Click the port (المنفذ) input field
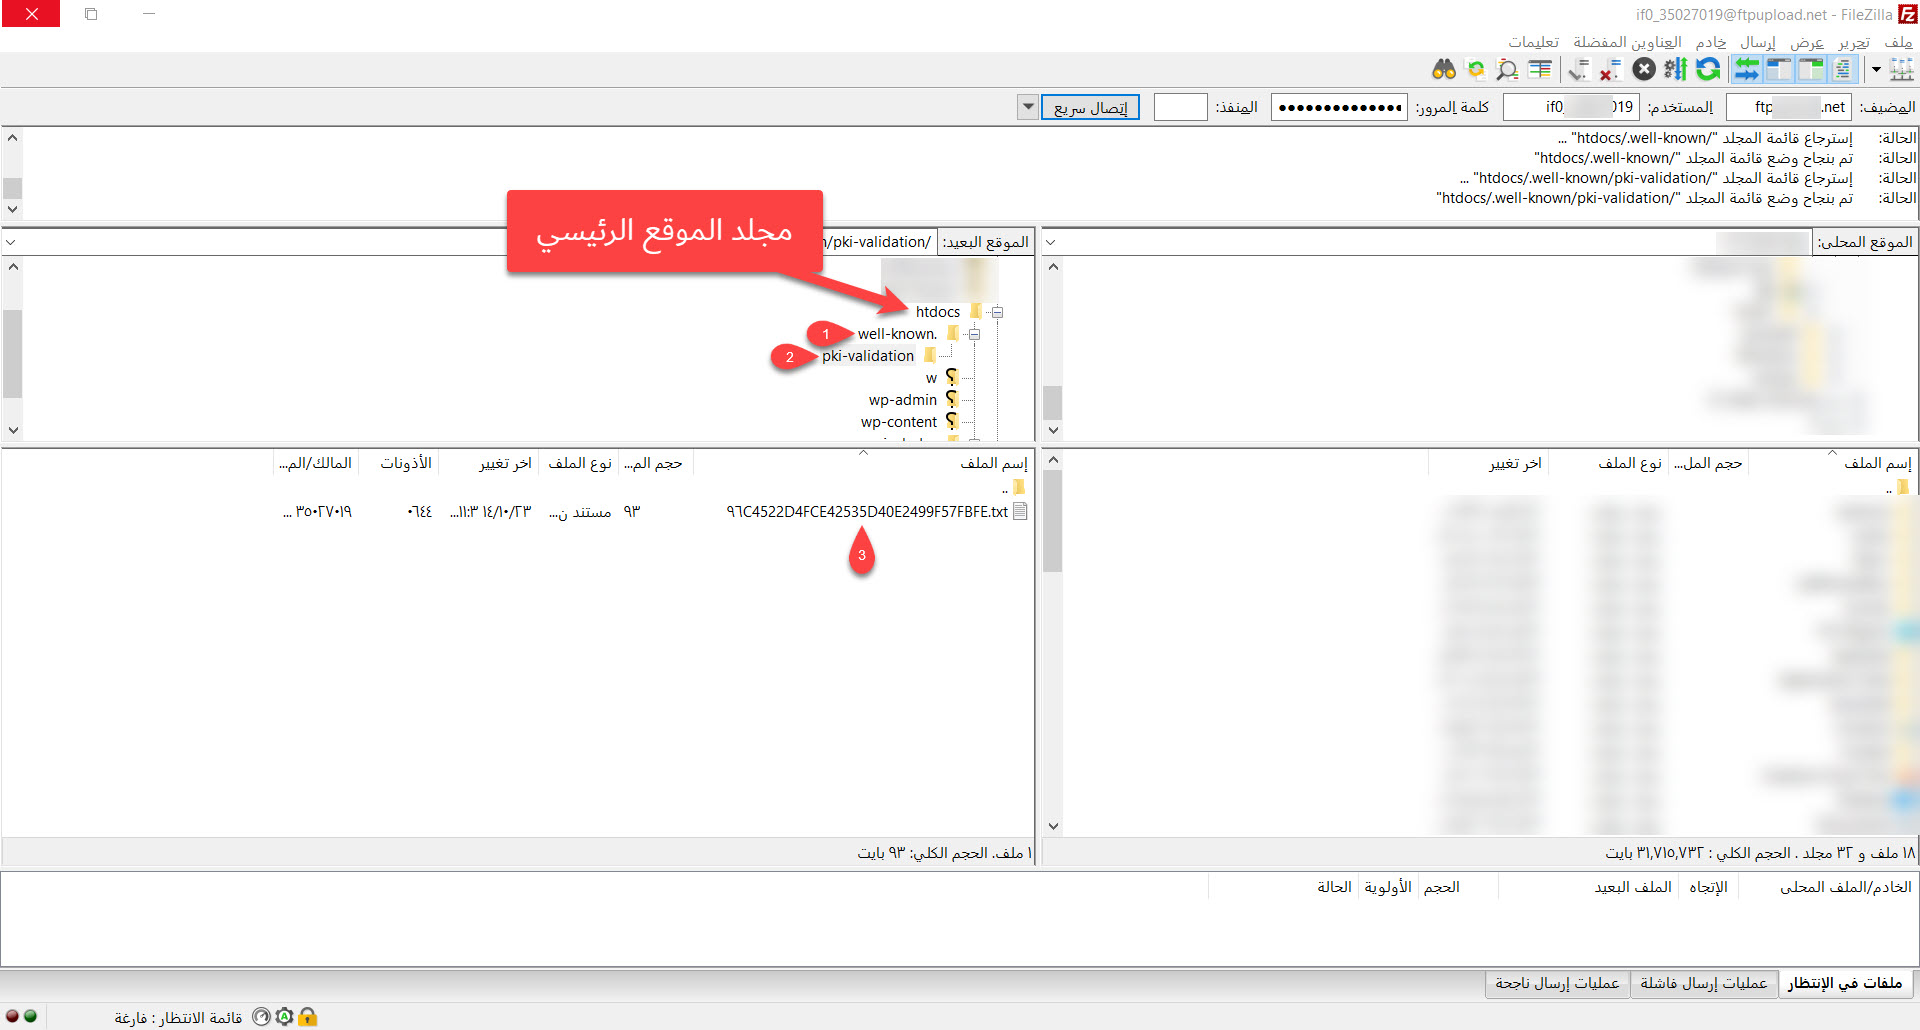1920x1030 pixels. [x=1180, y=107]
